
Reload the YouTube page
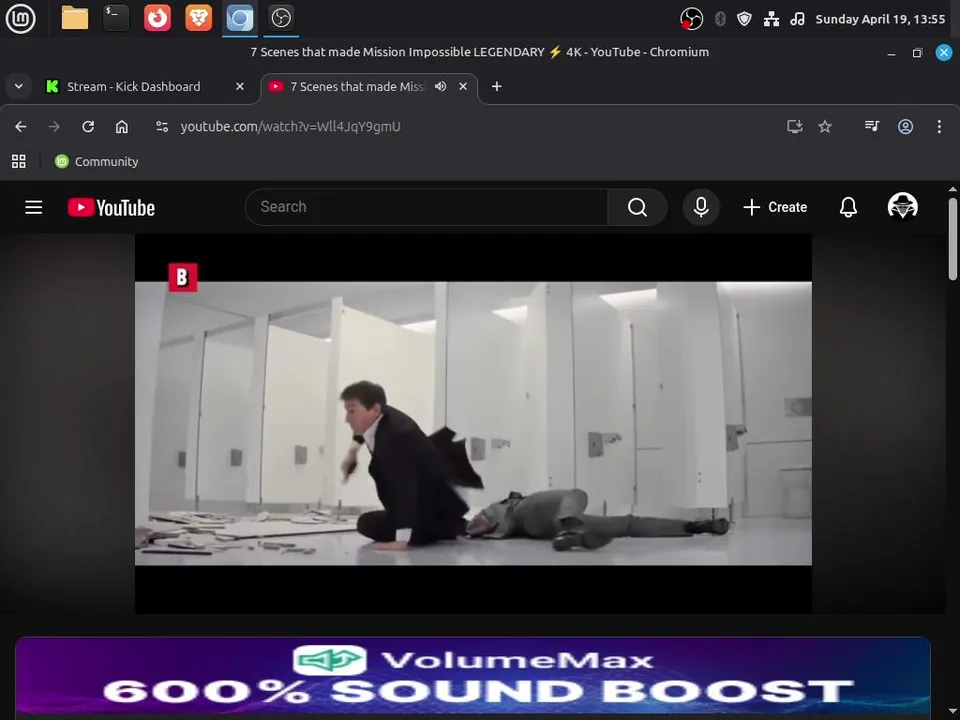click(88, 127)
